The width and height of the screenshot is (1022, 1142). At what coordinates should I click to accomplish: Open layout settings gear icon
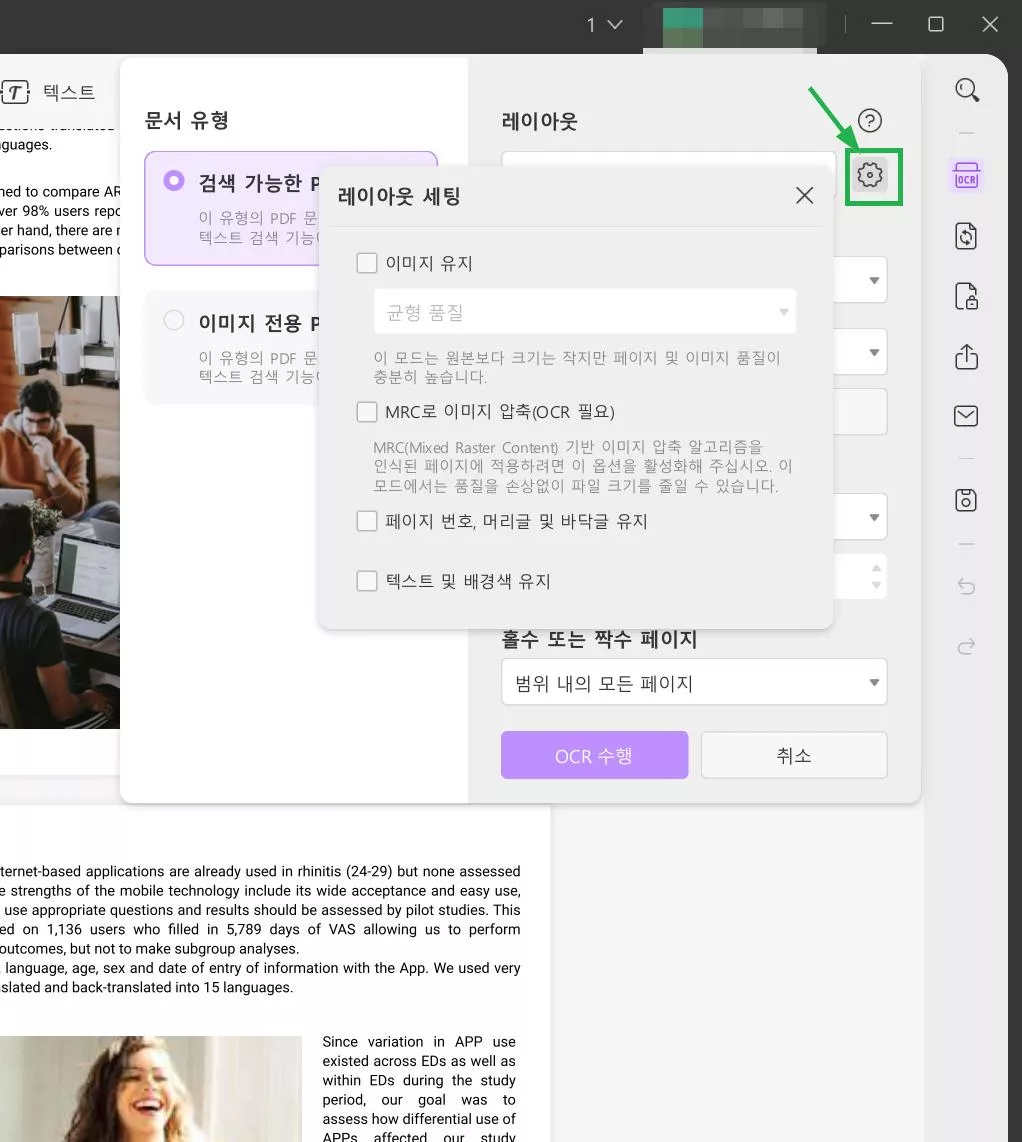click(x=870, y=175)
